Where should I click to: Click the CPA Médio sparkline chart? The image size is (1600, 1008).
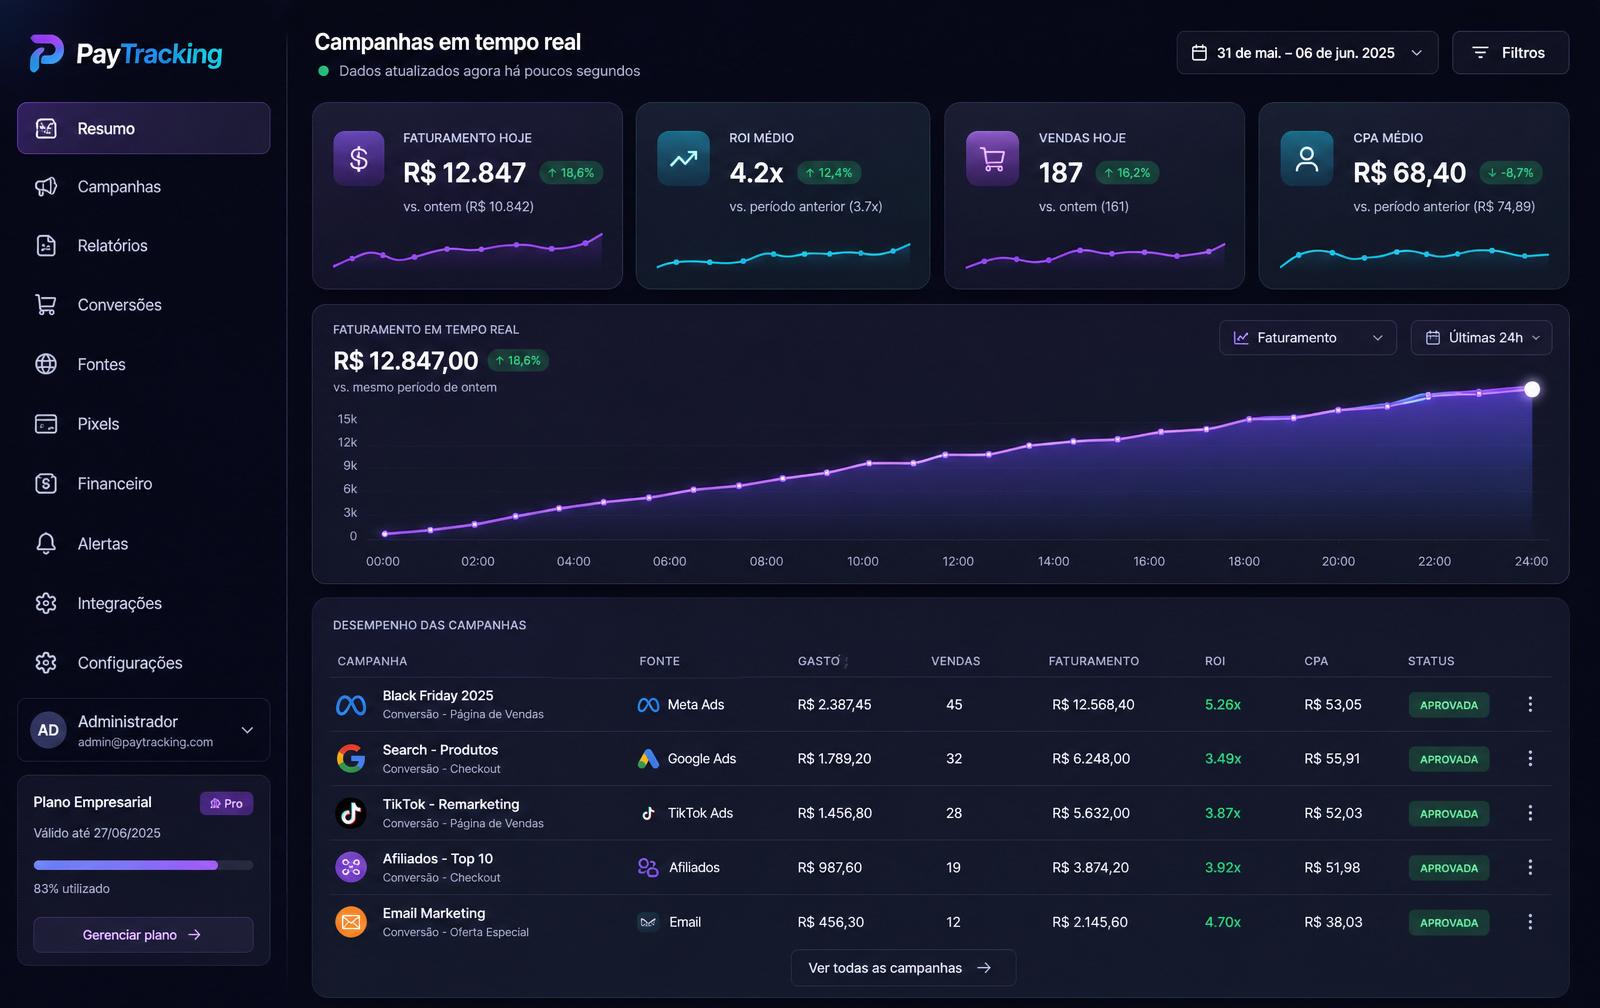(x=1414, y=256)
